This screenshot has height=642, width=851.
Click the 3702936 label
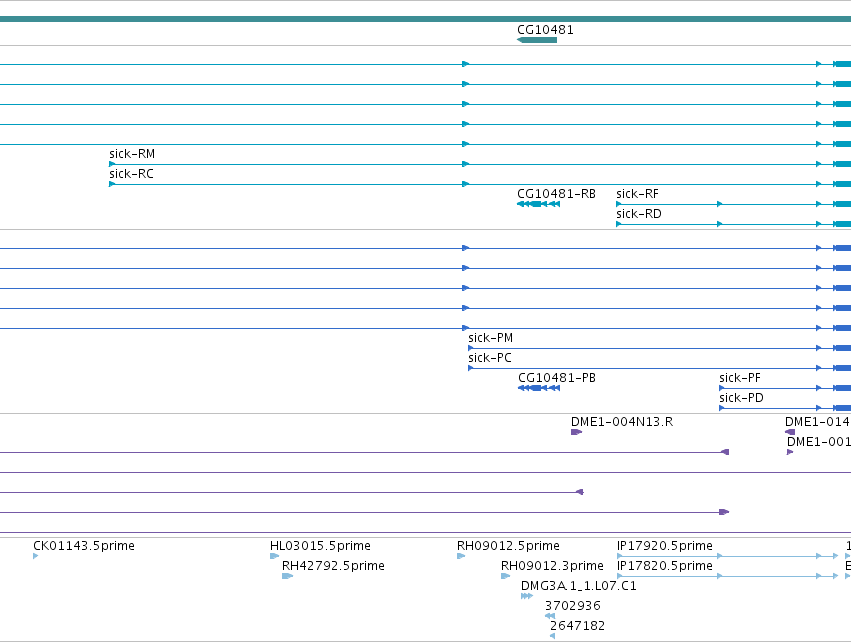tap(573, 606)
